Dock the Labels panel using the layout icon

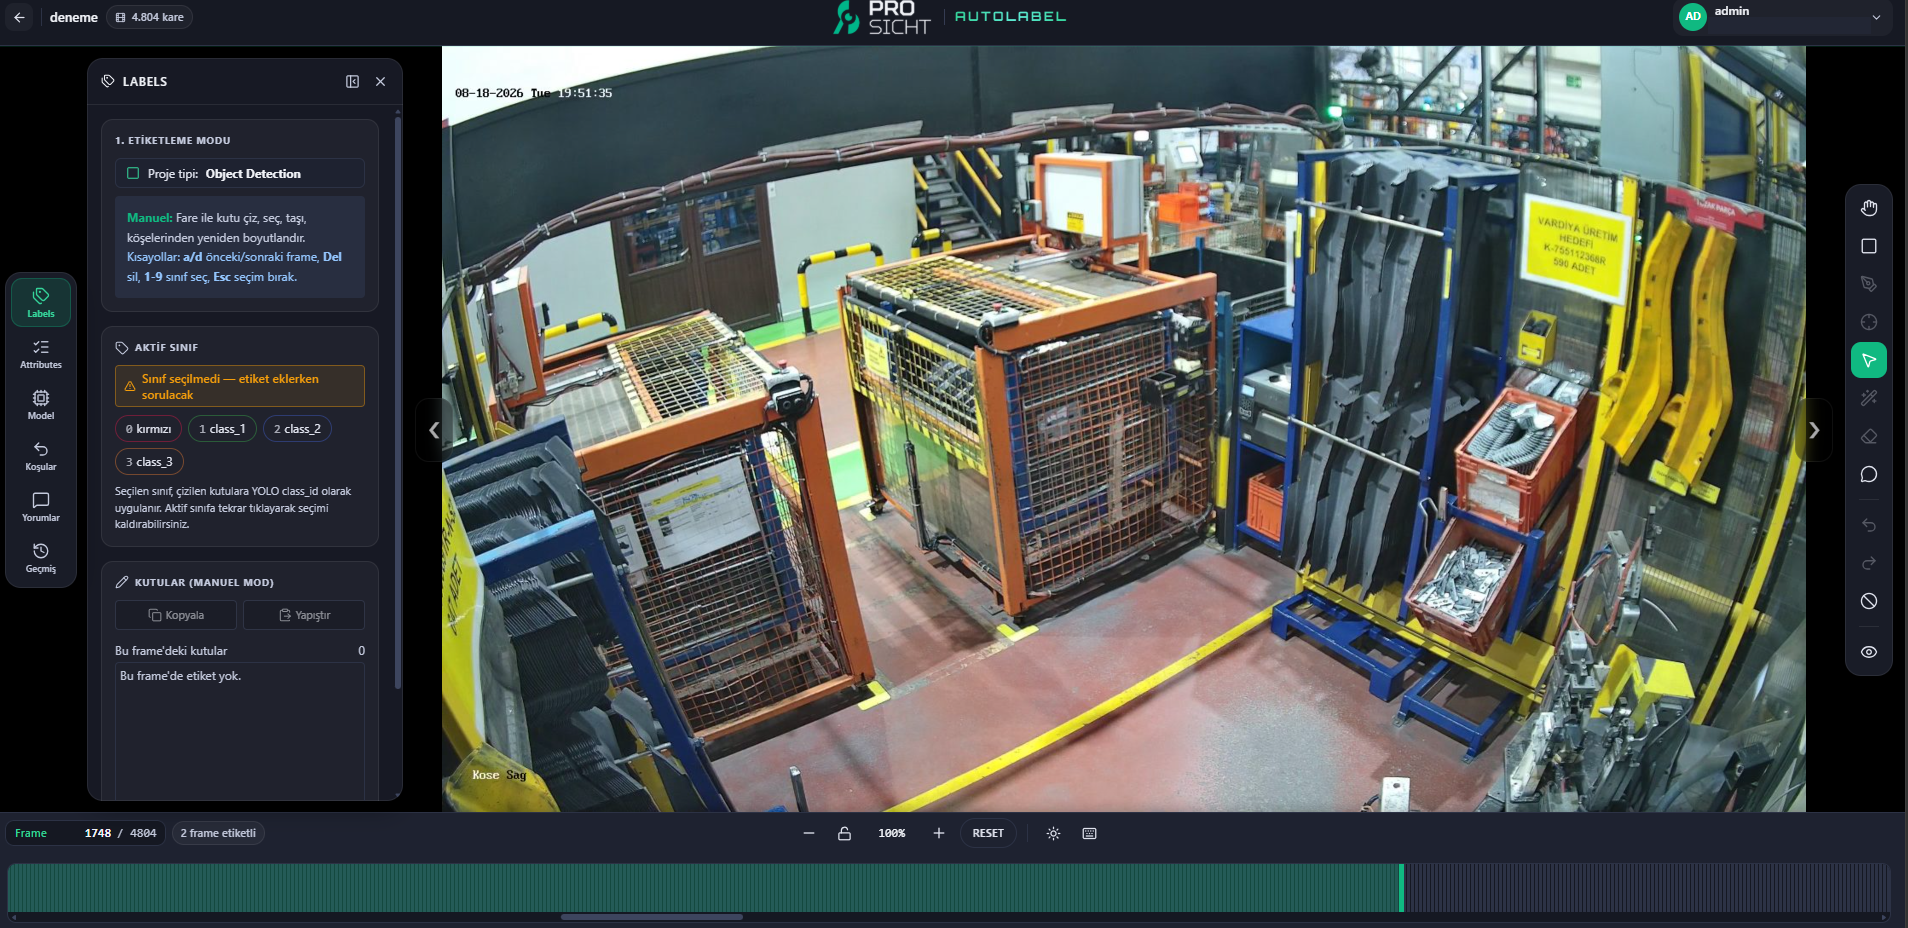point(352,82)
